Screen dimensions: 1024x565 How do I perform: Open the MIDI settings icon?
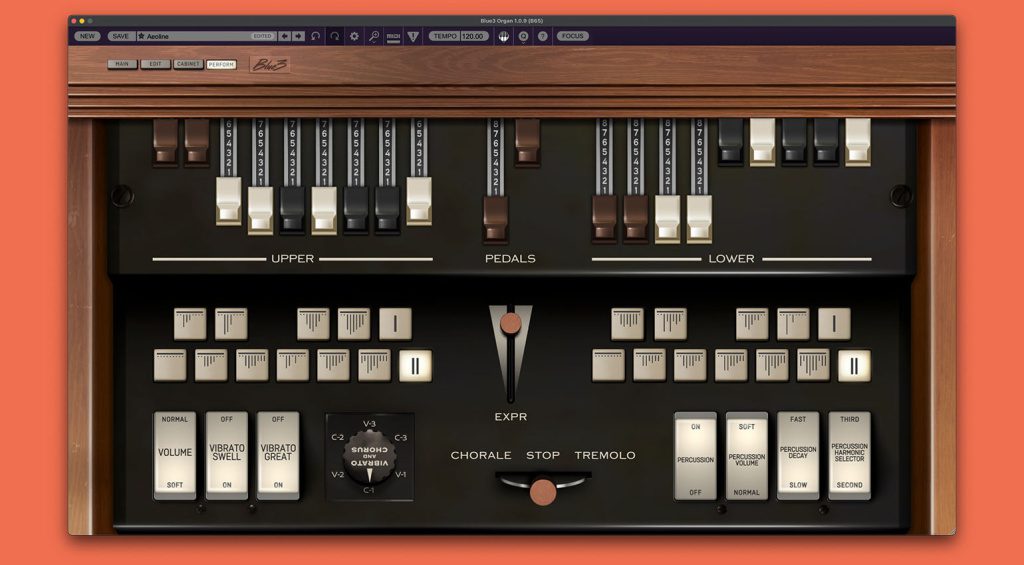pos(393,37)
